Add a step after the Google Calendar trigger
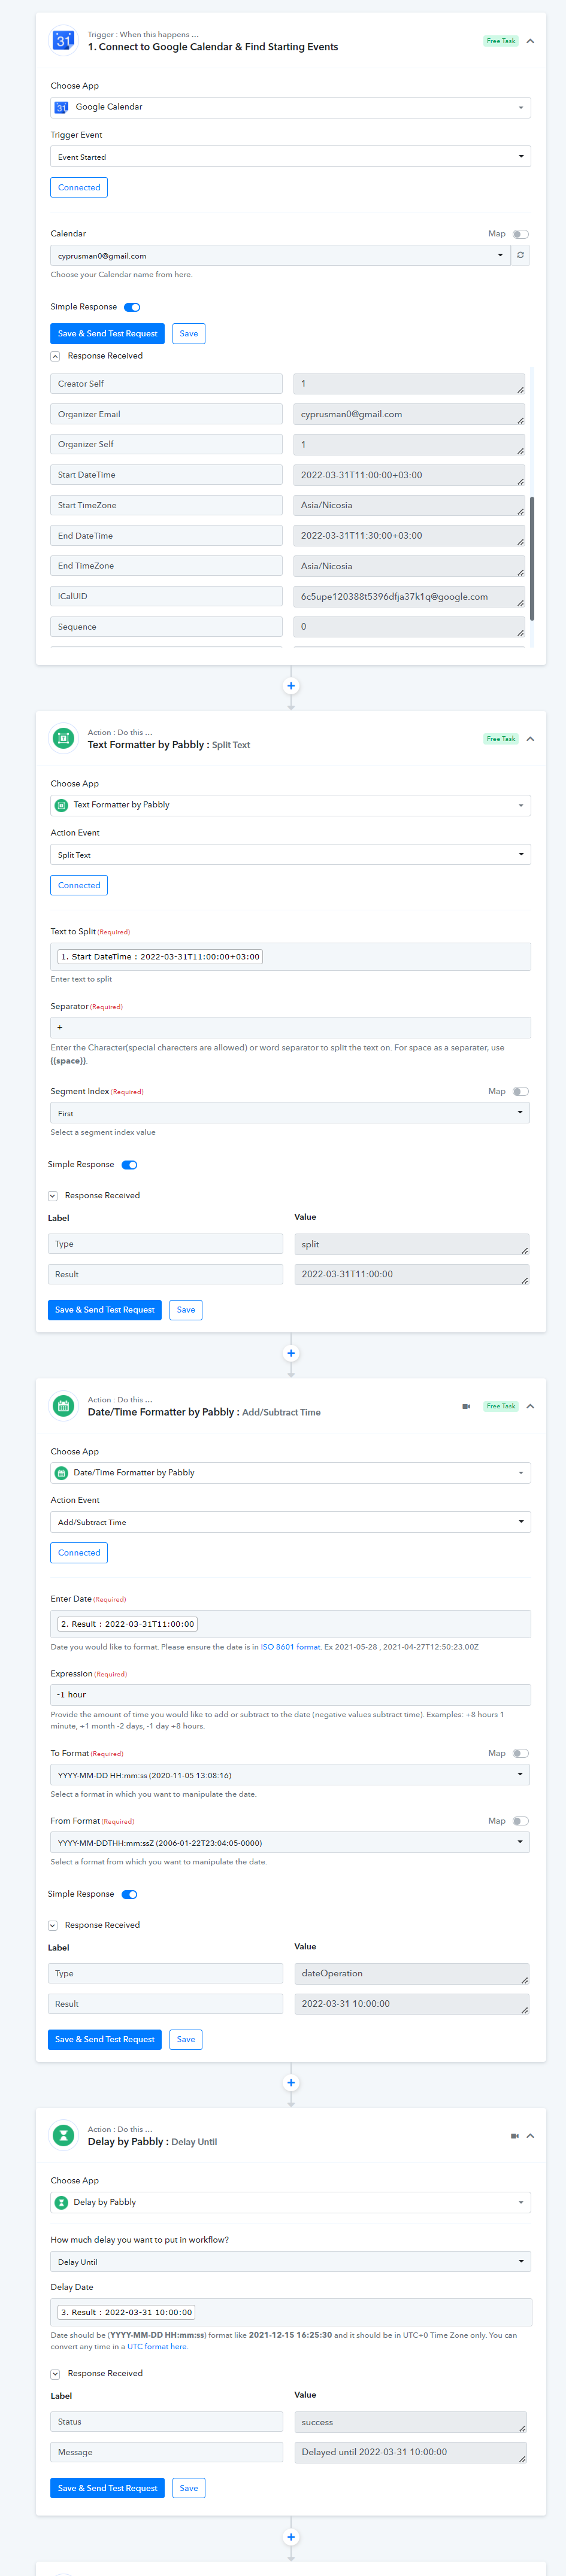566x2576 pixels. click(x=291, y=686)
